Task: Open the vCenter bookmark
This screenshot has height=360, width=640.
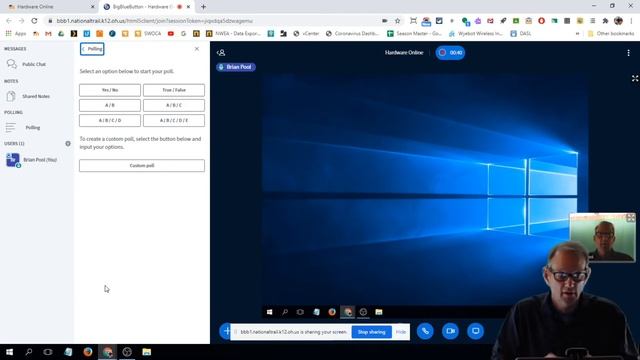Action: point(306,33)
